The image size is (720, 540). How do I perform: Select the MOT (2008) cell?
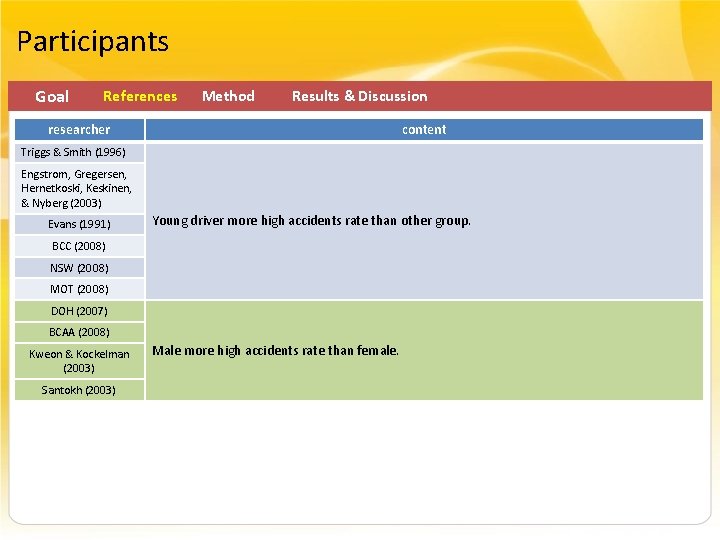79,289
